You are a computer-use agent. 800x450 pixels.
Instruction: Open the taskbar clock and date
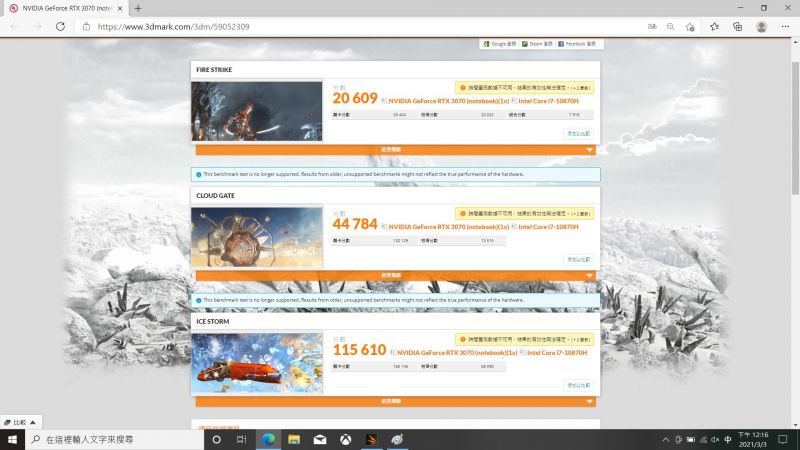[753, 440]
